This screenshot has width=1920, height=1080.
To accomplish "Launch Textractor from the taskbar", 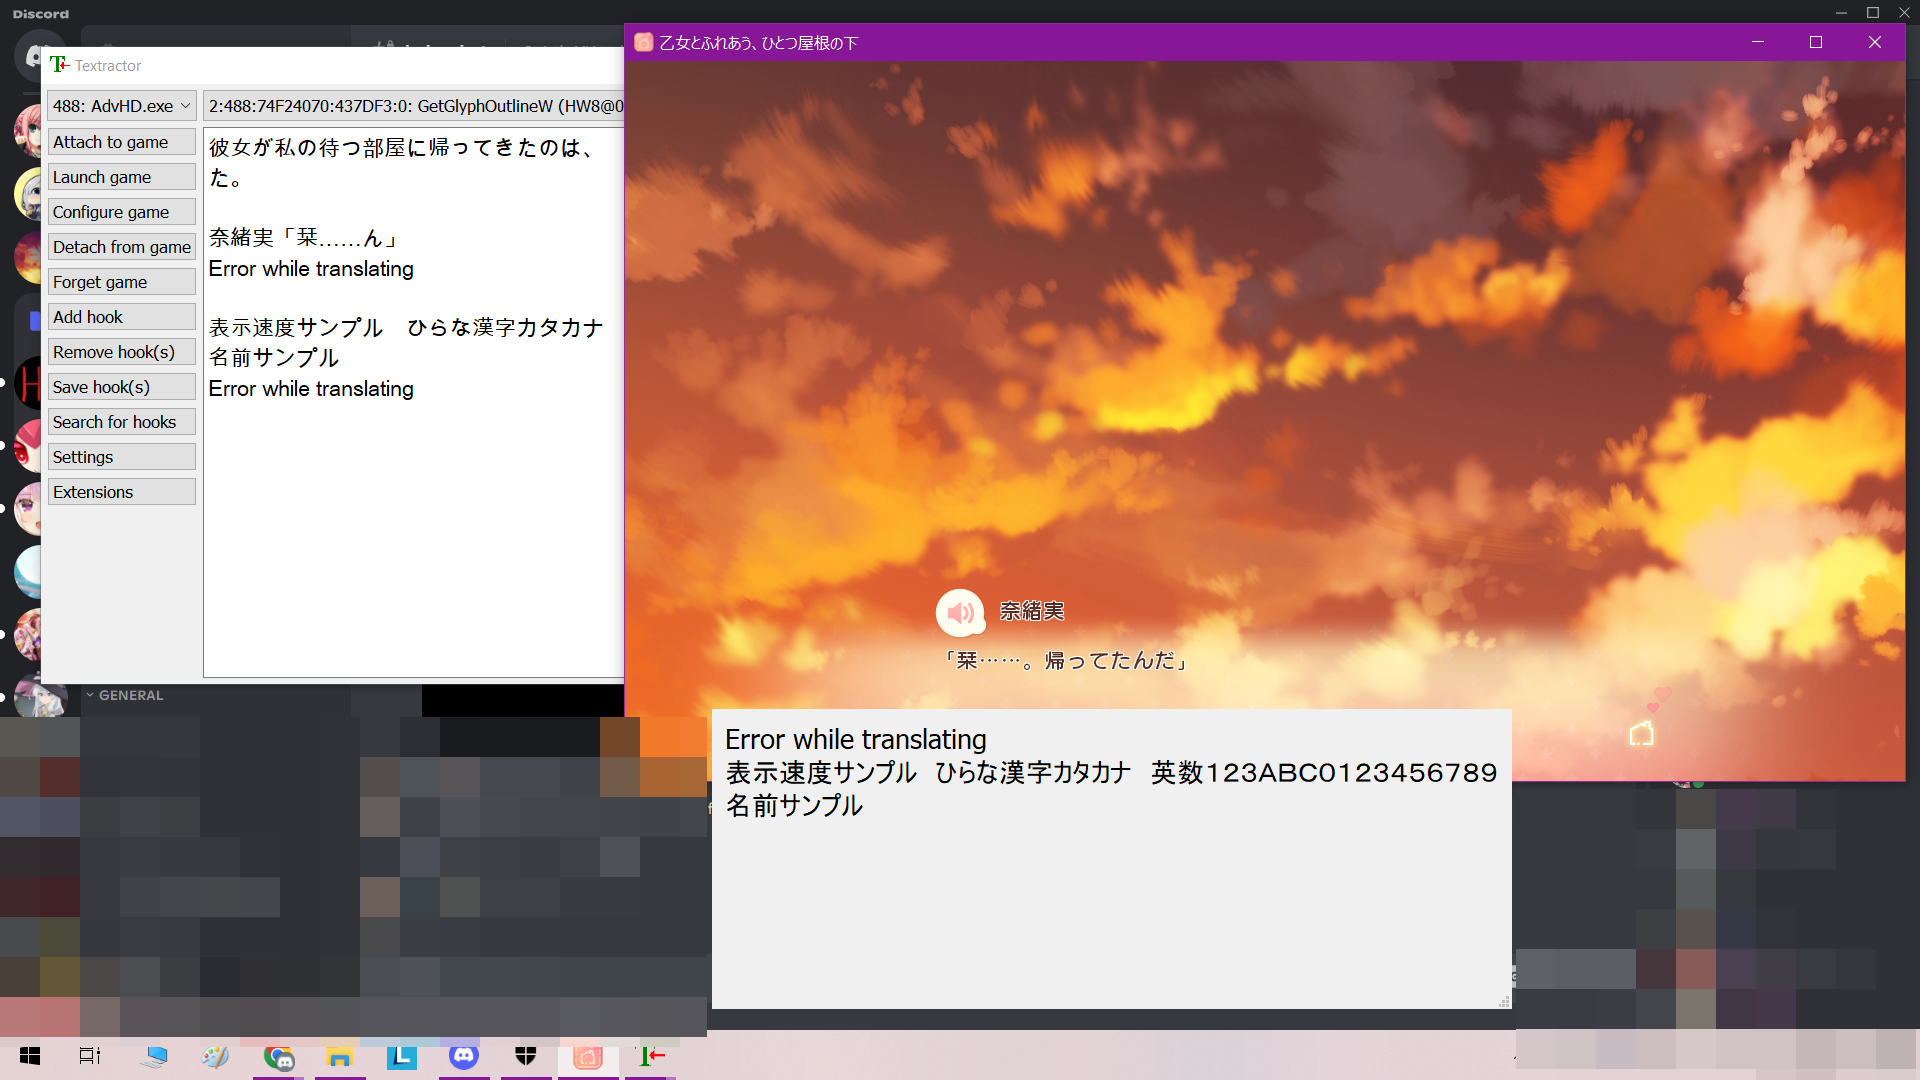I will tap(650, 1057).
